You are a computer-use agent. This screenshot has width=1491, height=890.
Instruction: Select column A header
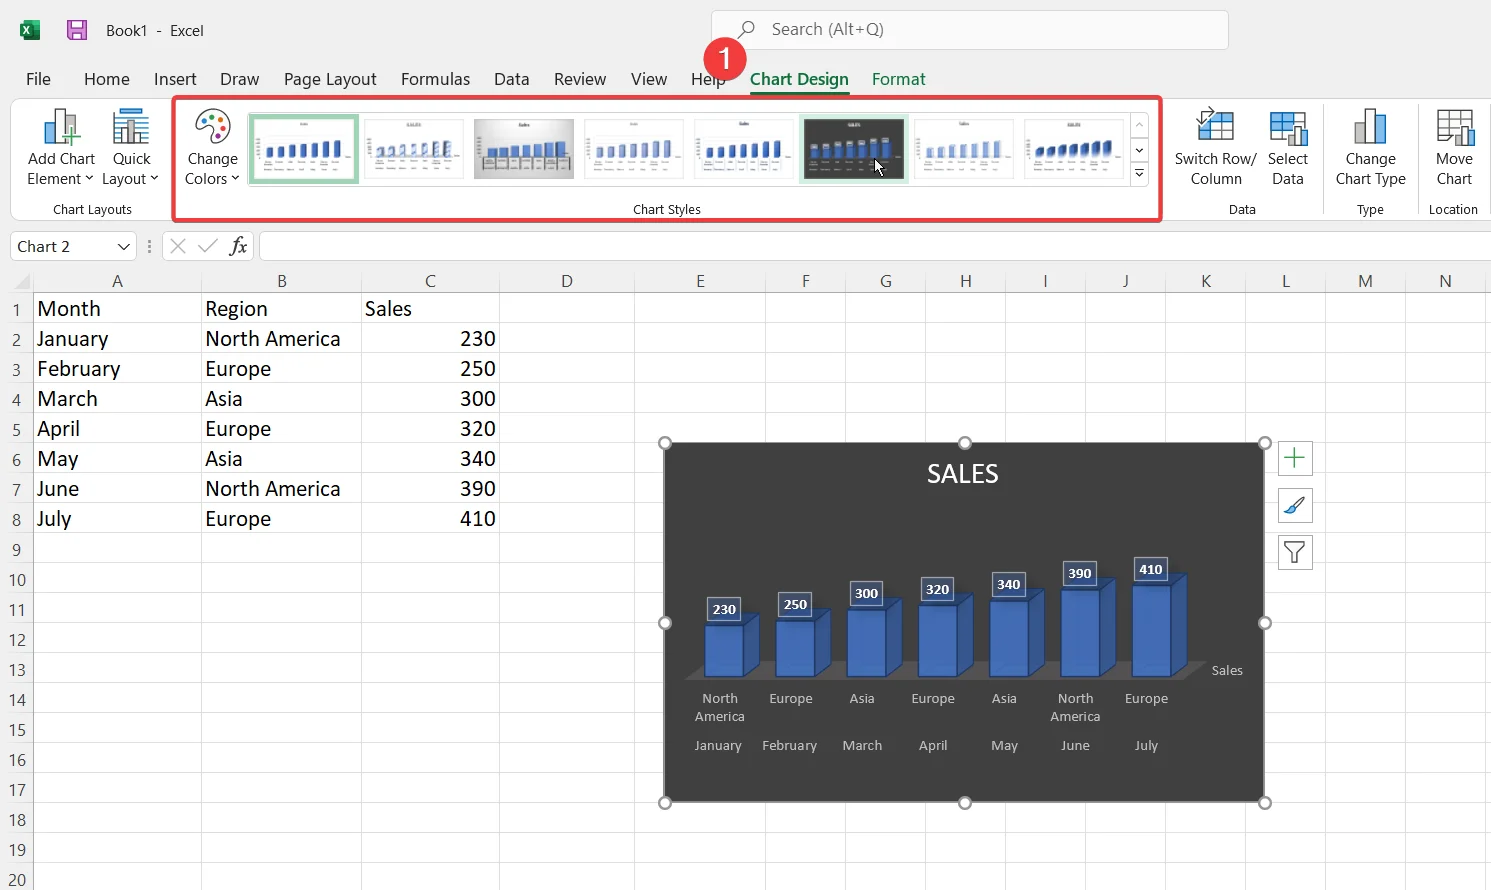[117, 281]
